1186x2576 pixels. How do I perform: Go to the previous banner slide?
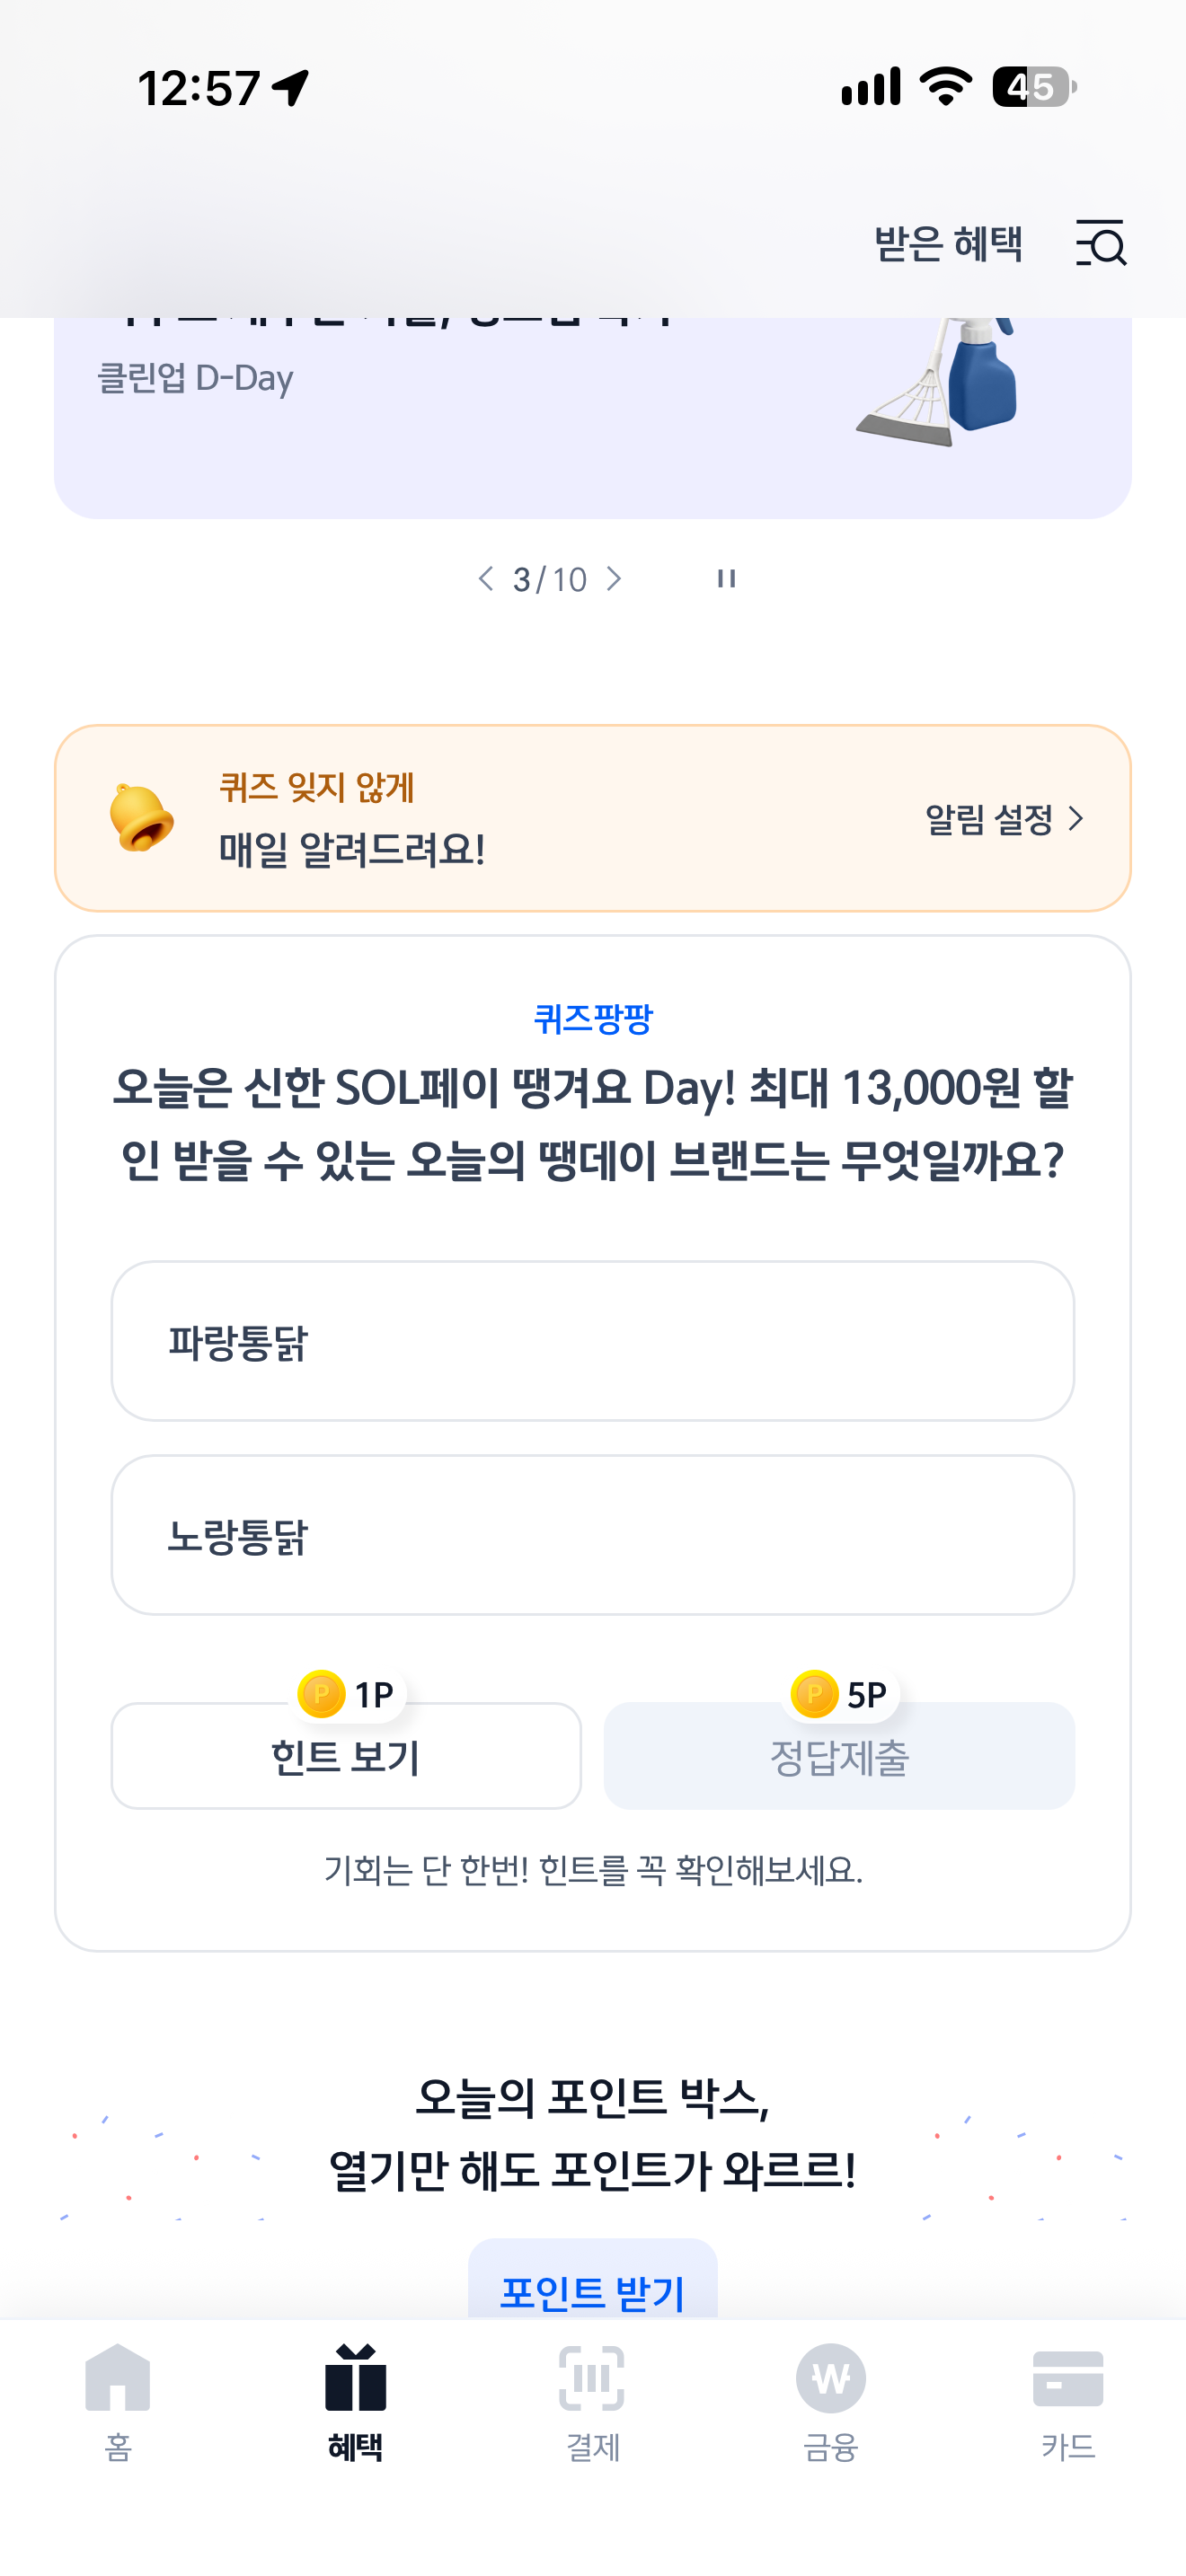pyautogui.click(x=486, y=578)
